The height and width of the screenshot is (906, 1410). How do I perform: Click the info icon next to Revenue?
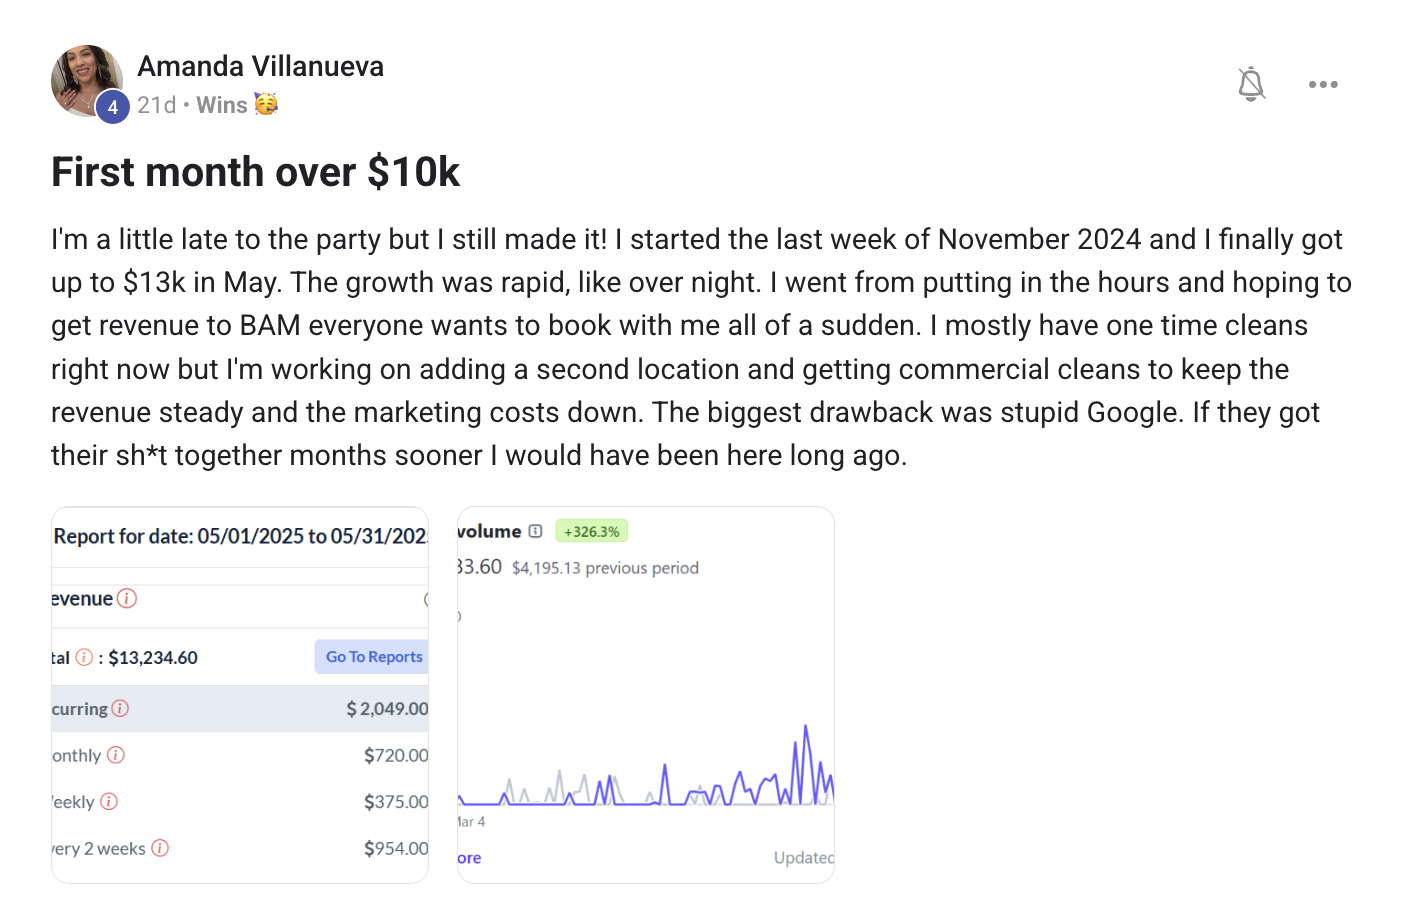point(126,599)
